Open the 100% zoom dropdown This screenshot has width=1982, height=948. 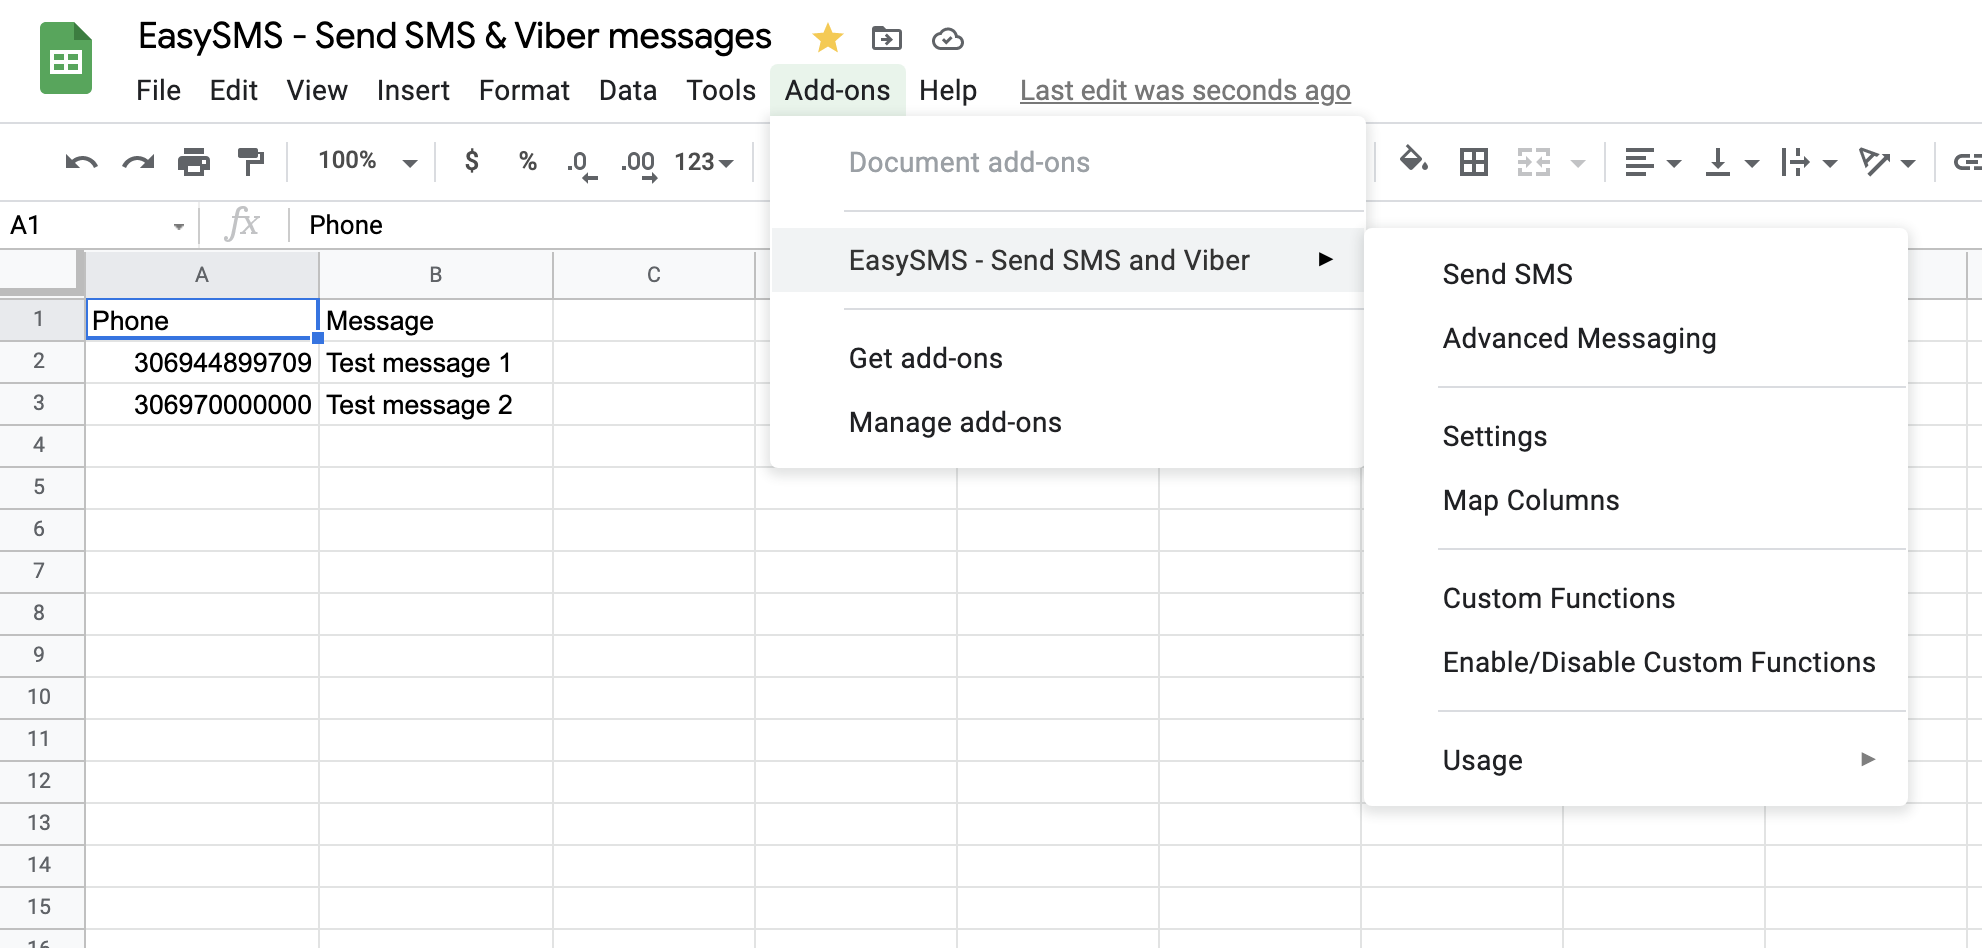click(x=366, y=162)
